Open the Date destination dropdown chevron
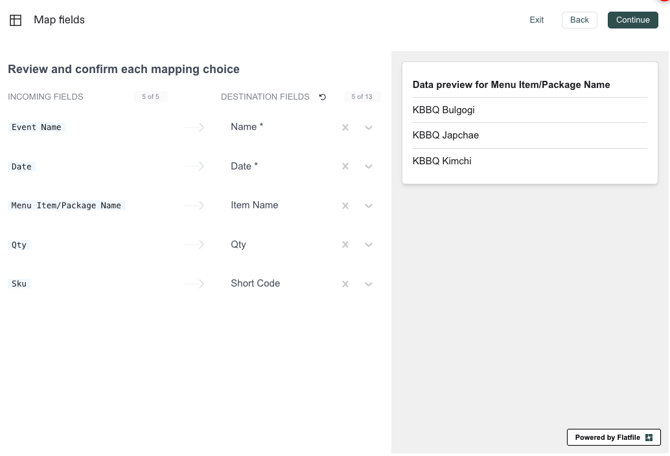The width and height of the screenshot is (670, 456). [369, 167]
